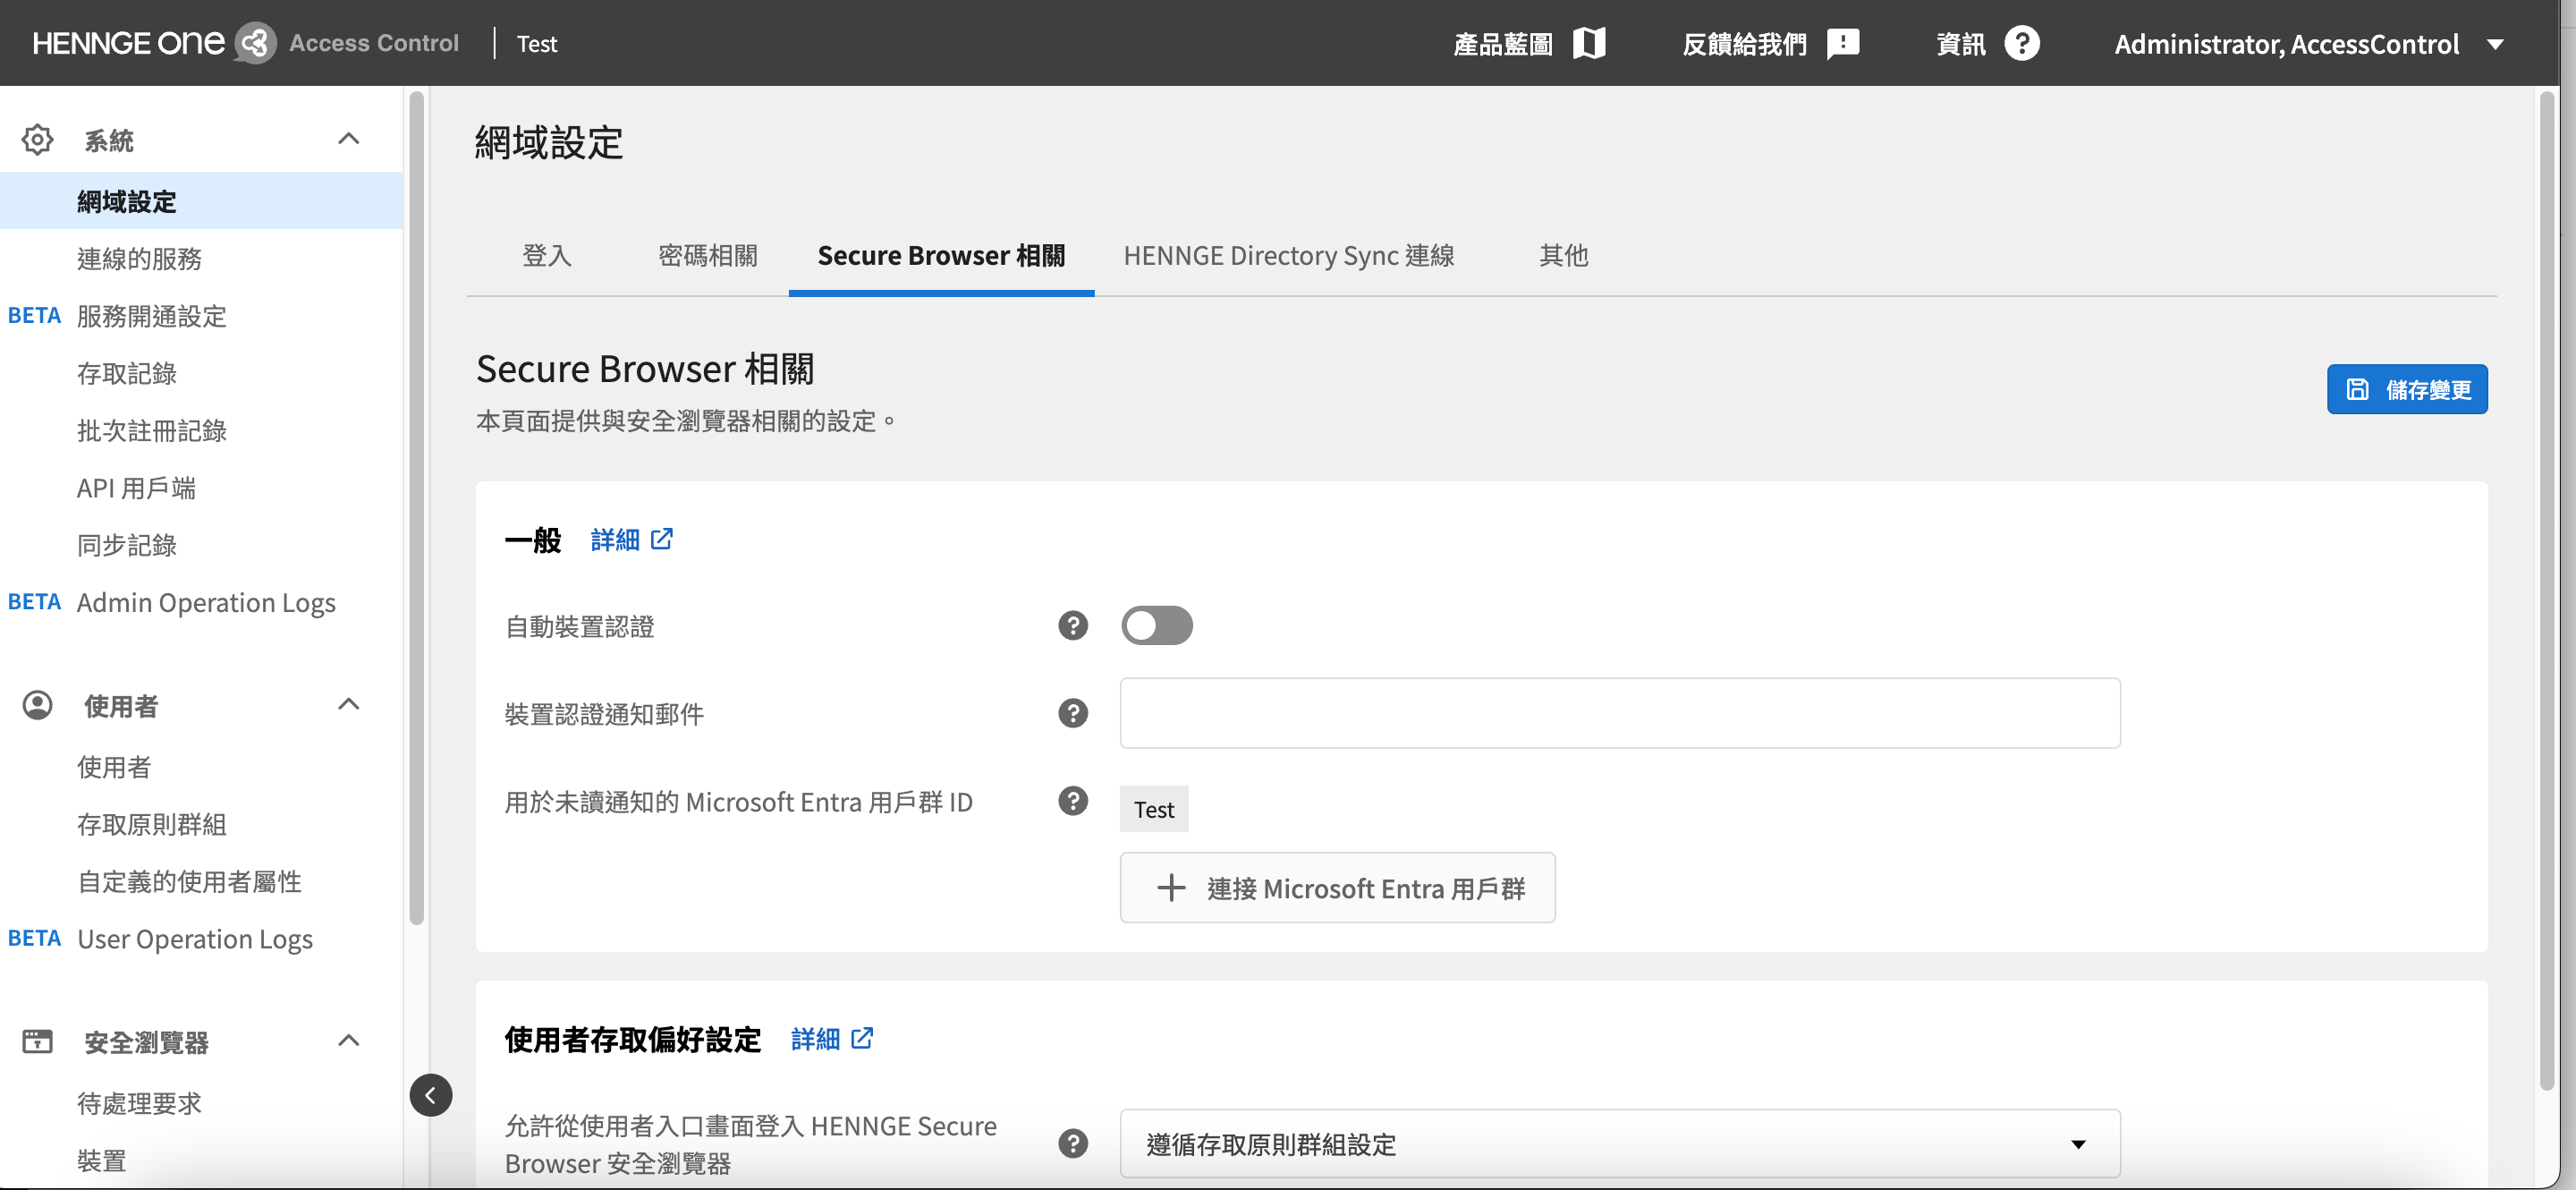Focus the 裝置認證通知郵件 input field
The height and width of the screenshot is (1190, 2576).
[1619, 713]
